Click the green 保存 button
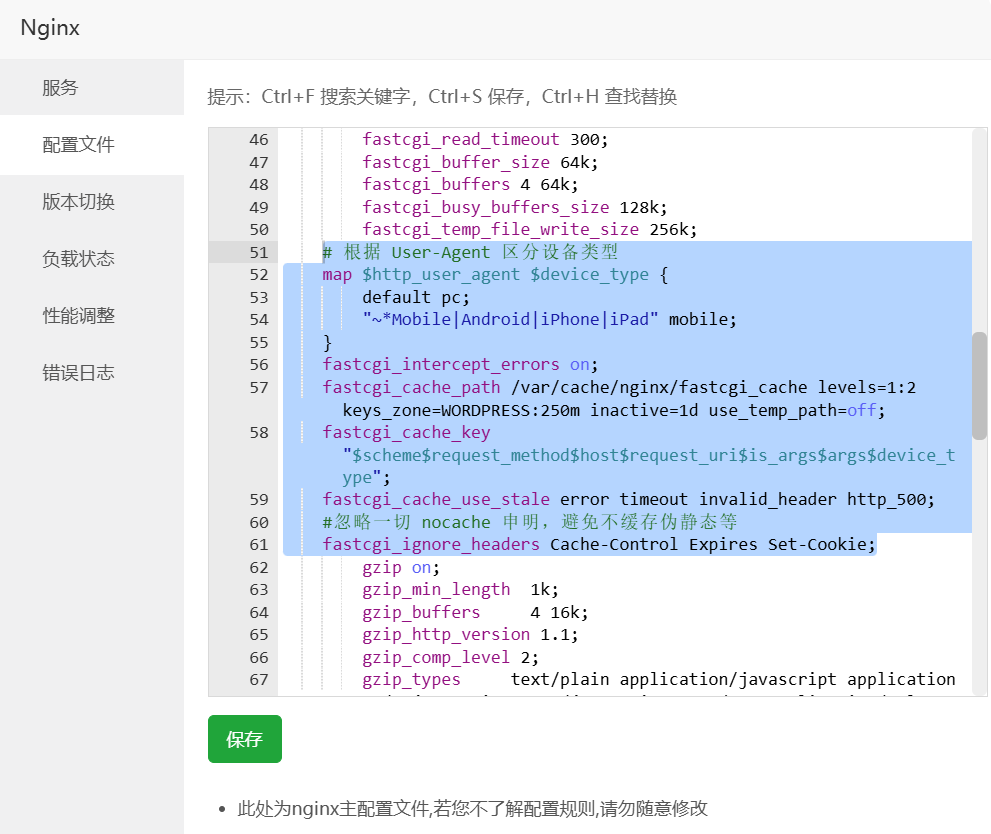 [x=244, y=739]
